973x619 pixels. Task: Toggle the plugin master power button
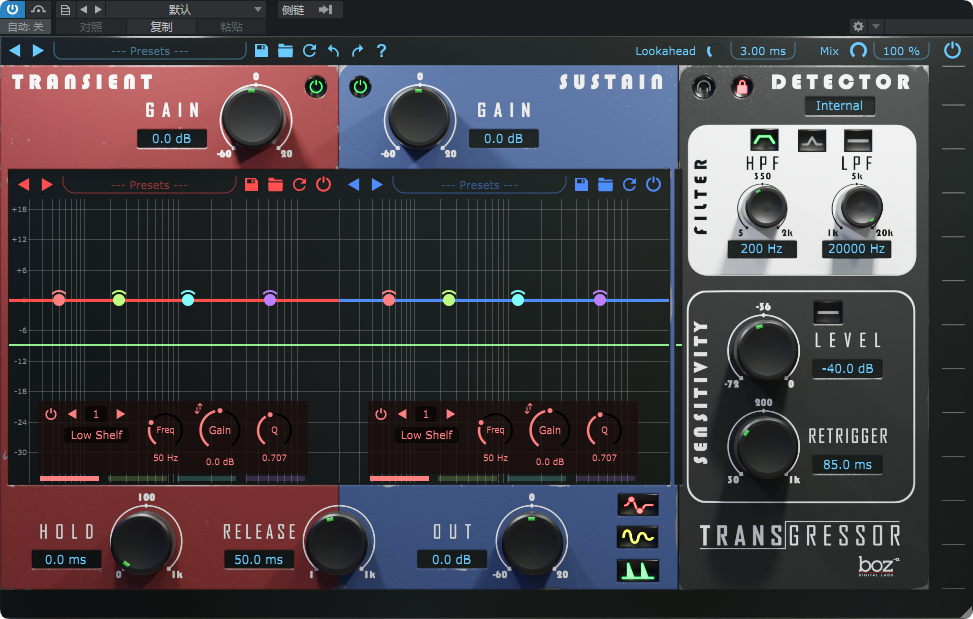click(x=953, y=50)
